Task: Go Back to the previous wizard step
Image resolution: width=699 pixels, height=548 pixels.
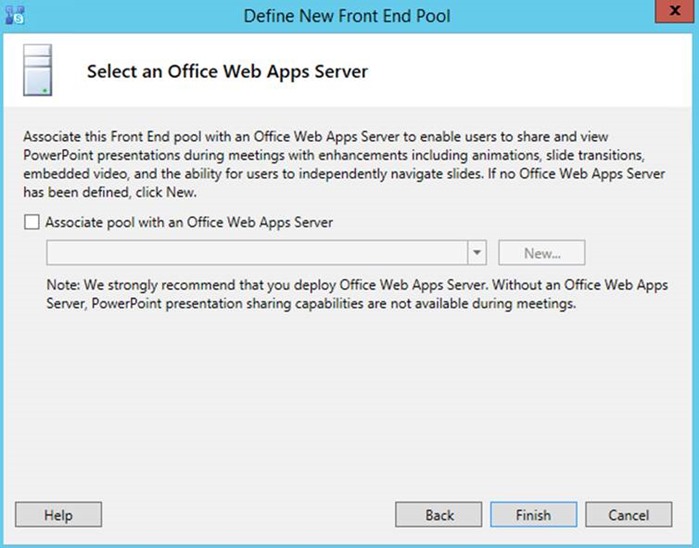Action: point(439,515)
